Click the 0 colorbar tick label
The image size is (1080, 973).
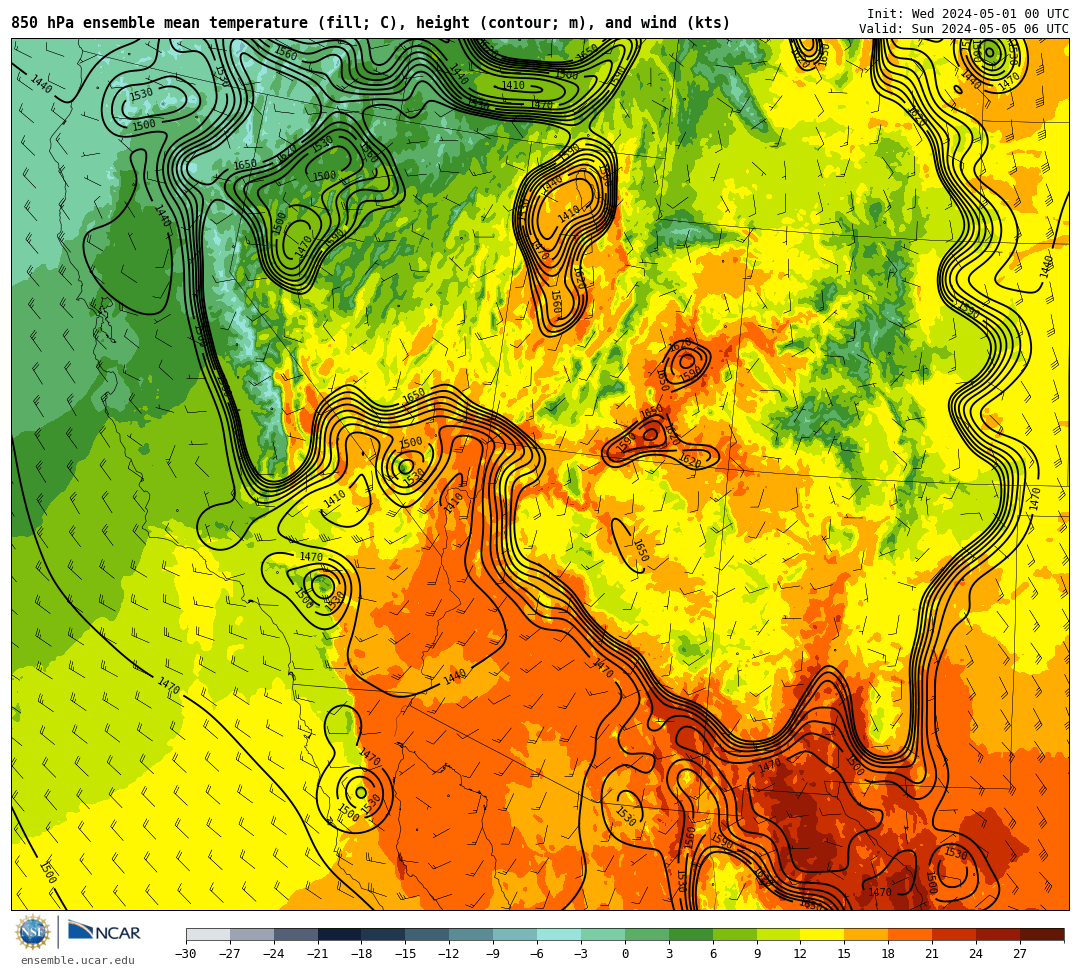pyautogui.click(x=625, y=954)
